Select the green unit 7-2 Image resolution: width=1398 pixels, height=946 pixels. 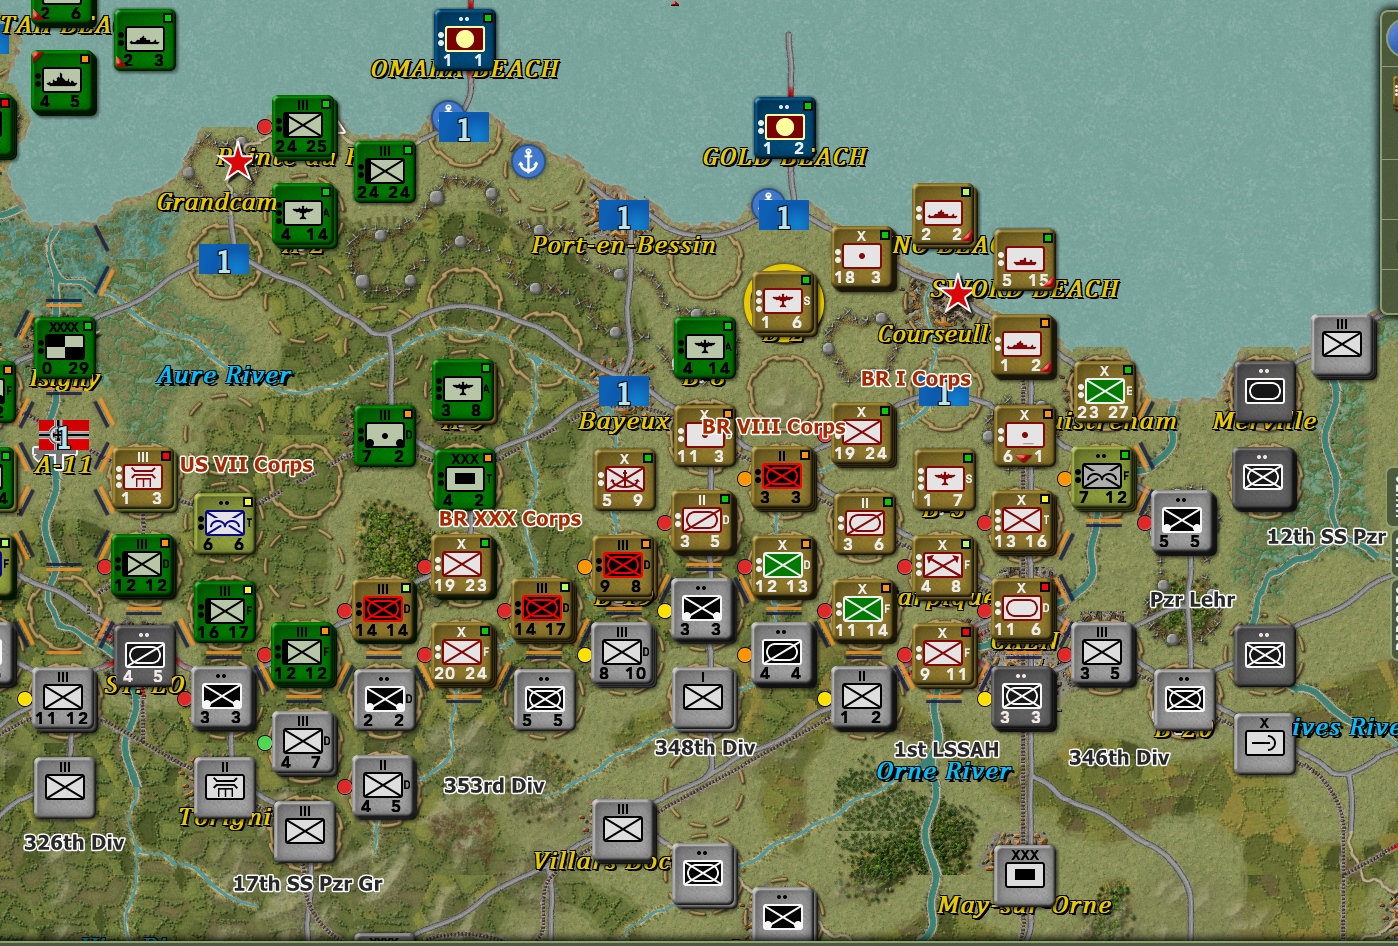(384, 435)
